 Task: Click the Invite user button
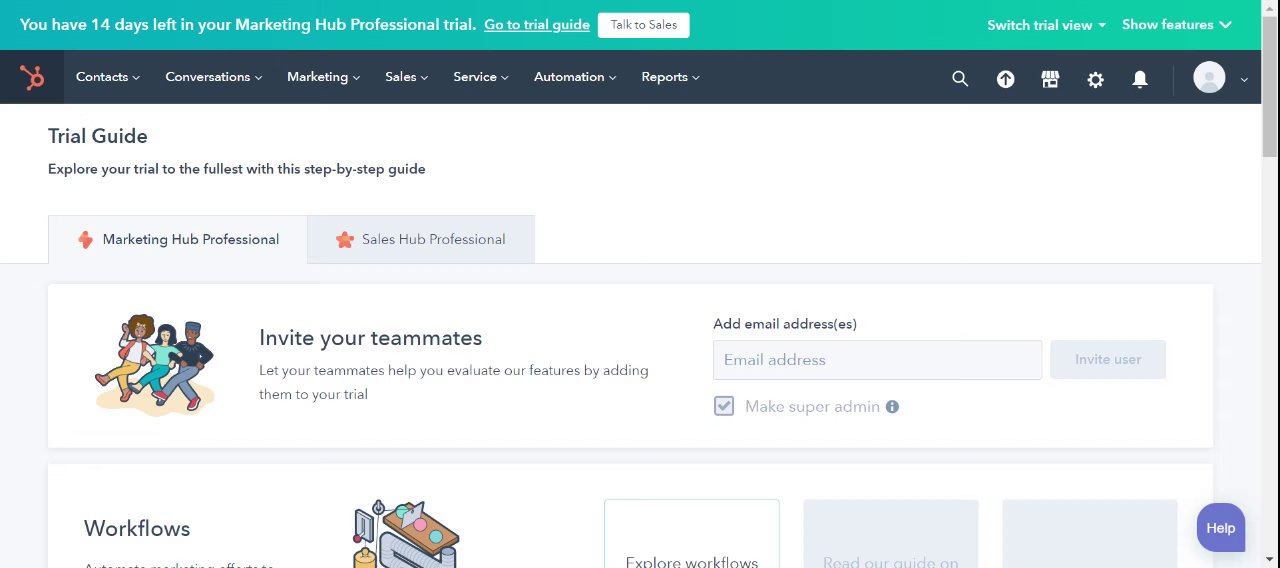pyautogui.click(x=1108, y=360)
